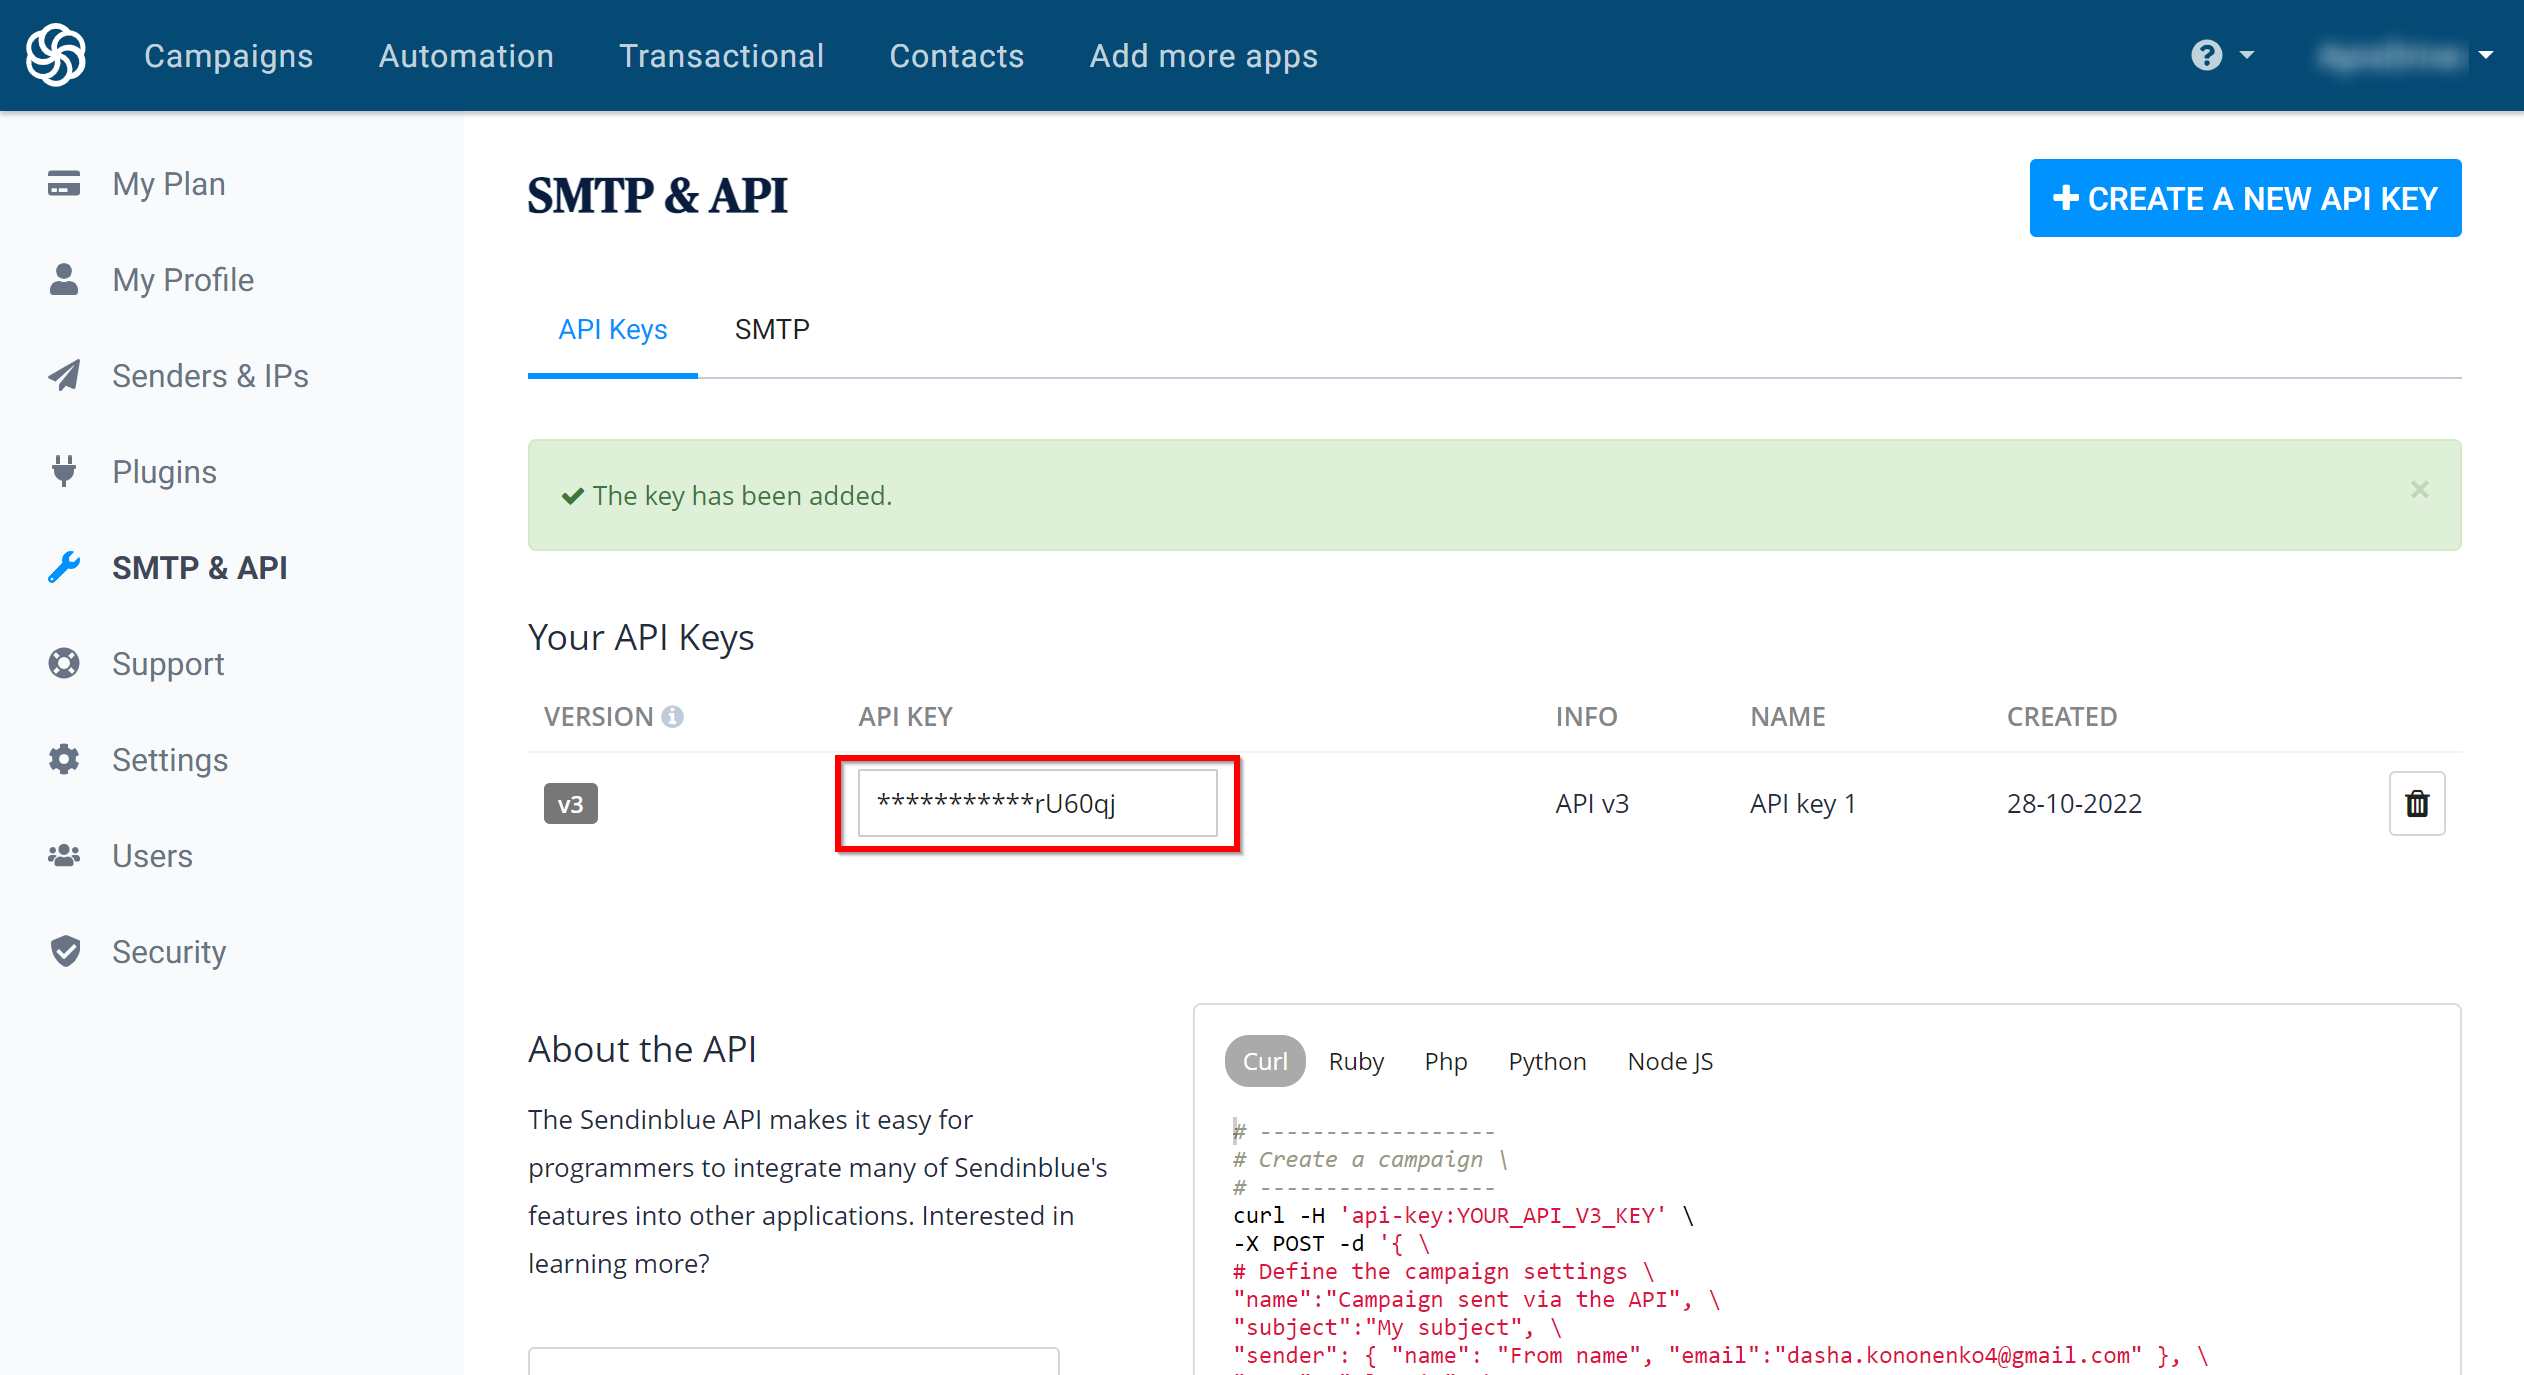This screenshot has width=2524, height=1375.
Task: Click the Plugins plug icon
Action: [x=64, y=471]
